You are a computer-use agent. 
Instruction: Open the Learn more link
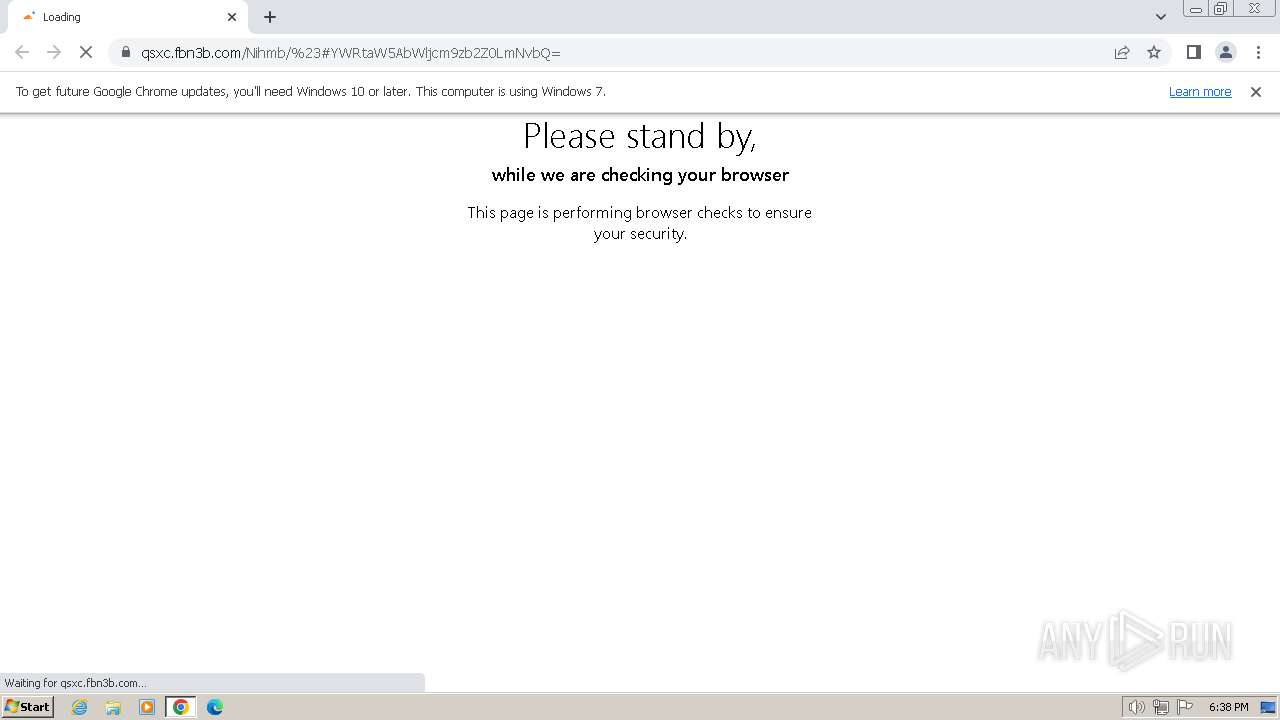click(1200, 91)
